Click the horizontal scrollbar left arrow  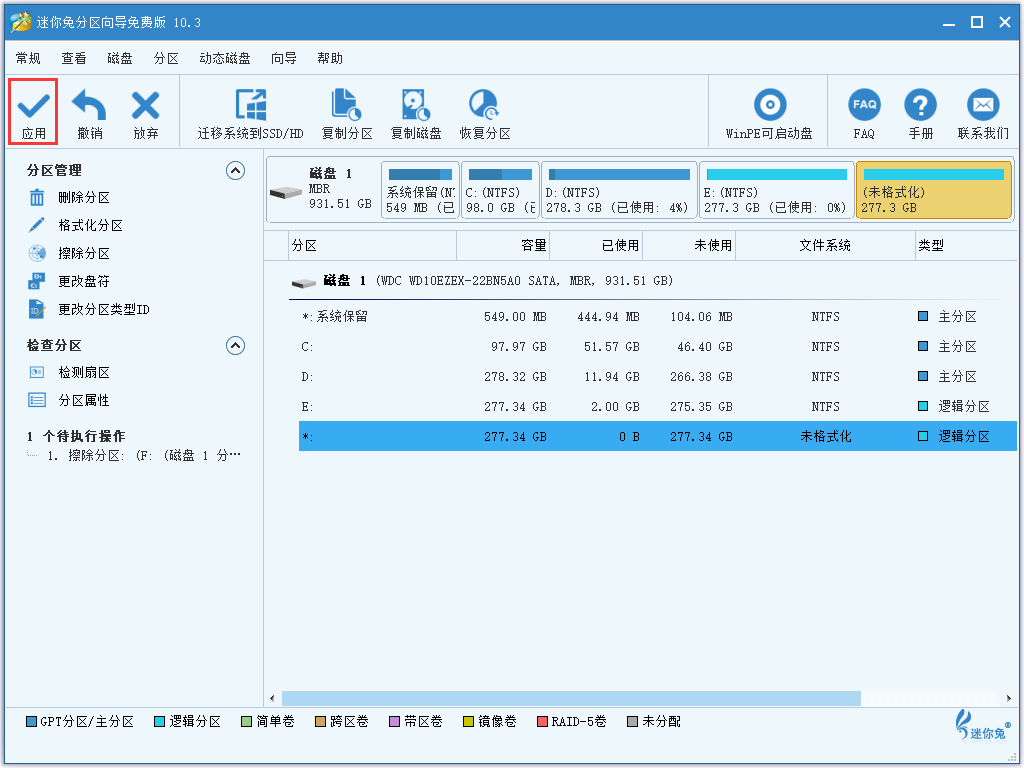tap(272, 698)
